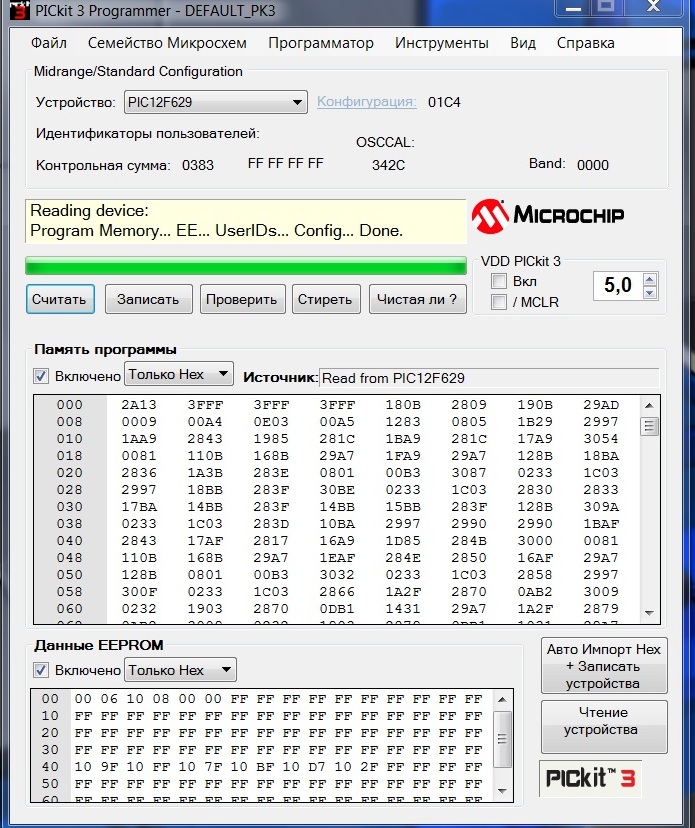The width and height of the screenshot is (695, 828).
Task: Select program memory cell 29AD
Action: pos(601,405)
